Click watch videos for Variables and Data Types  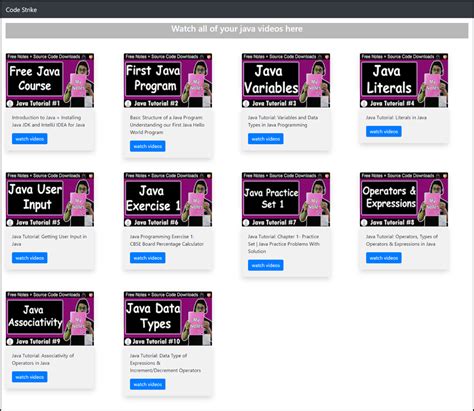tap(266, 139)
